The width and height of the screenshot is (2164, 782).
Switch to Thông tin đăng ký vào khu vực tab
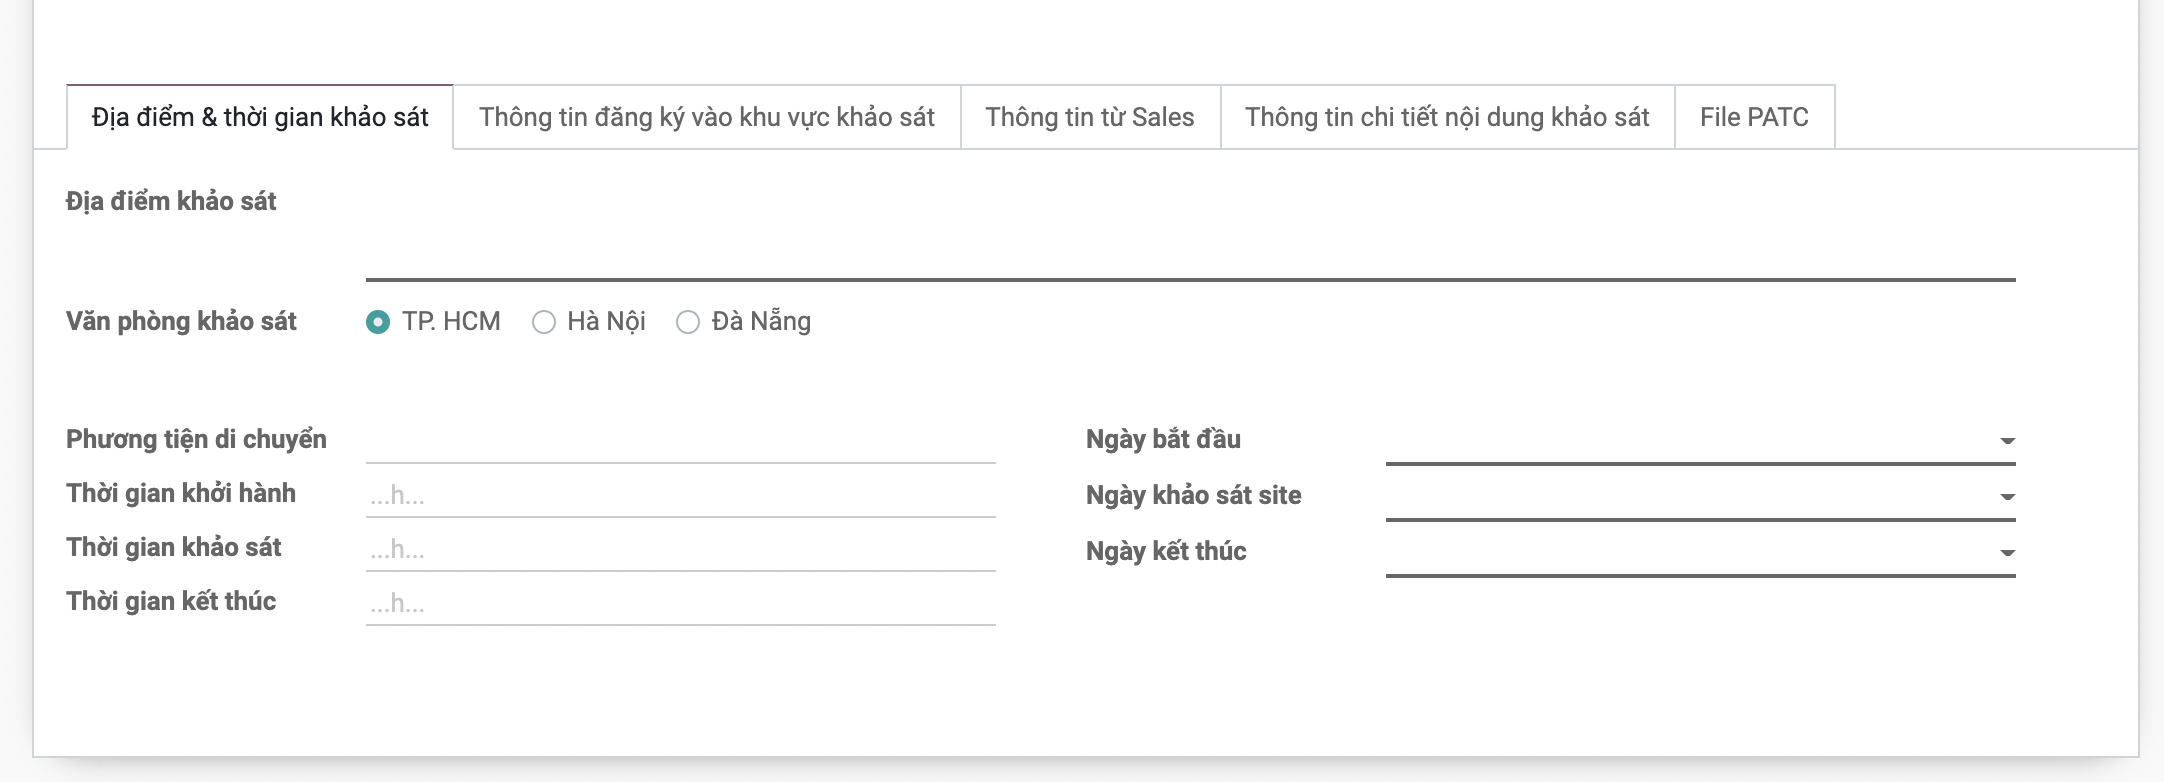tap(706, 118)
